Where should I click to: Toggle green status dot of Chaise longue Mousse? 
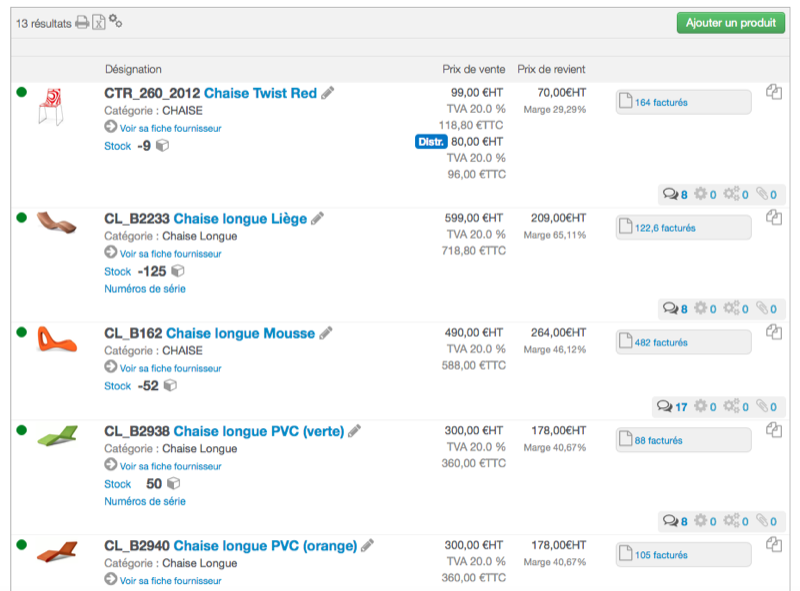pos(21,332)
